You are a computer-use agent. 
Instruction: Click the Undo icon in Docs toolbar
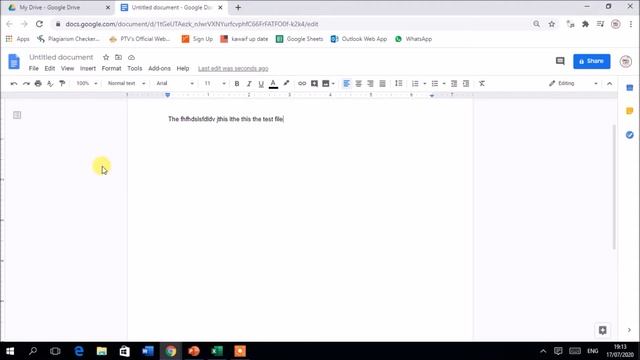pyautogui.click(x=14, y=83)
